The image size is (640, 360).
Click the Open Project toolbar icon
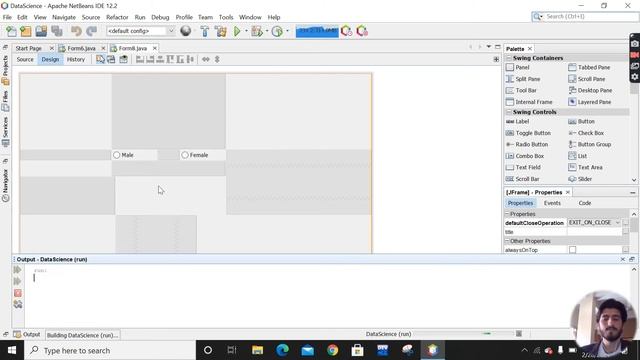(x=41, y=31)
